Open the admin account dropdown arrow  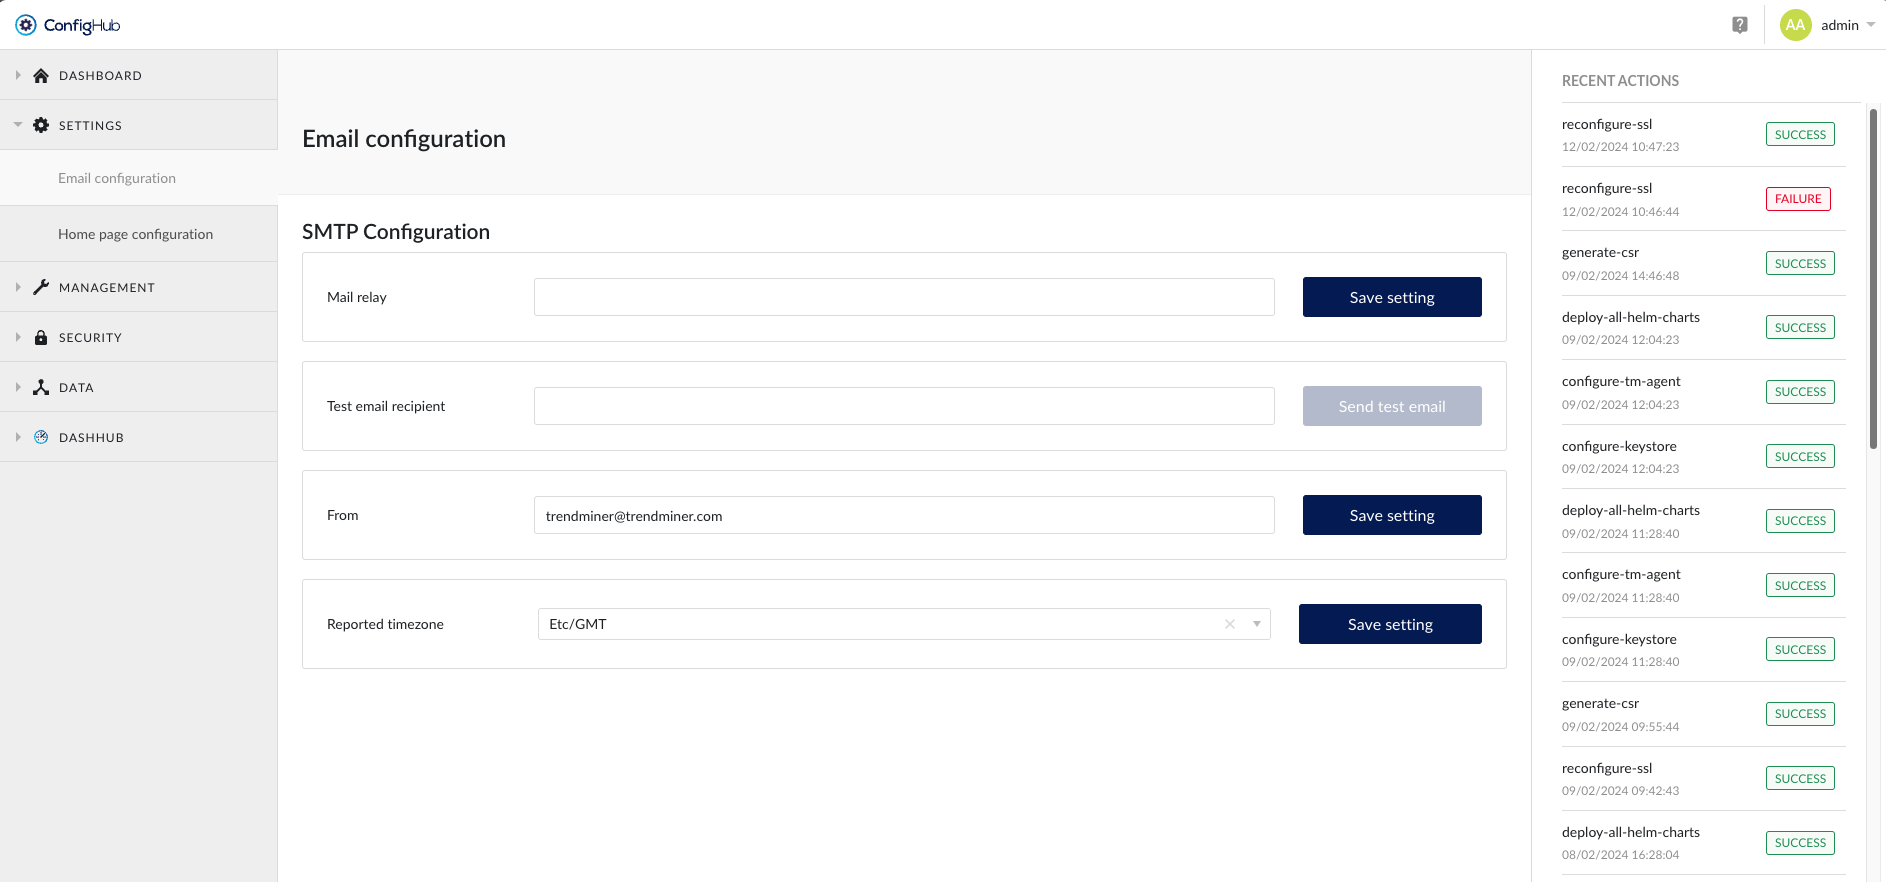1871,25
